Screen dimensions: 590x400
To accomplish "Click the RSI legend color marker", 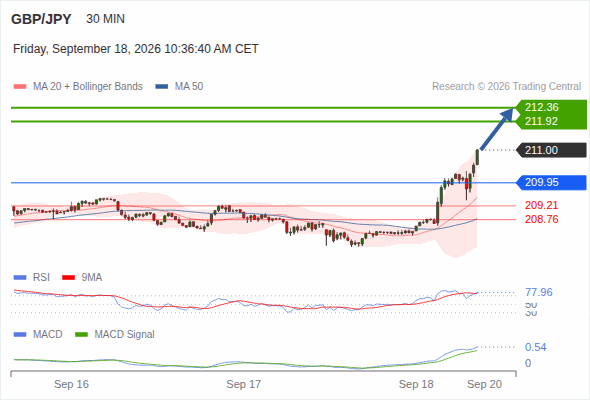I will click(20, 278).
